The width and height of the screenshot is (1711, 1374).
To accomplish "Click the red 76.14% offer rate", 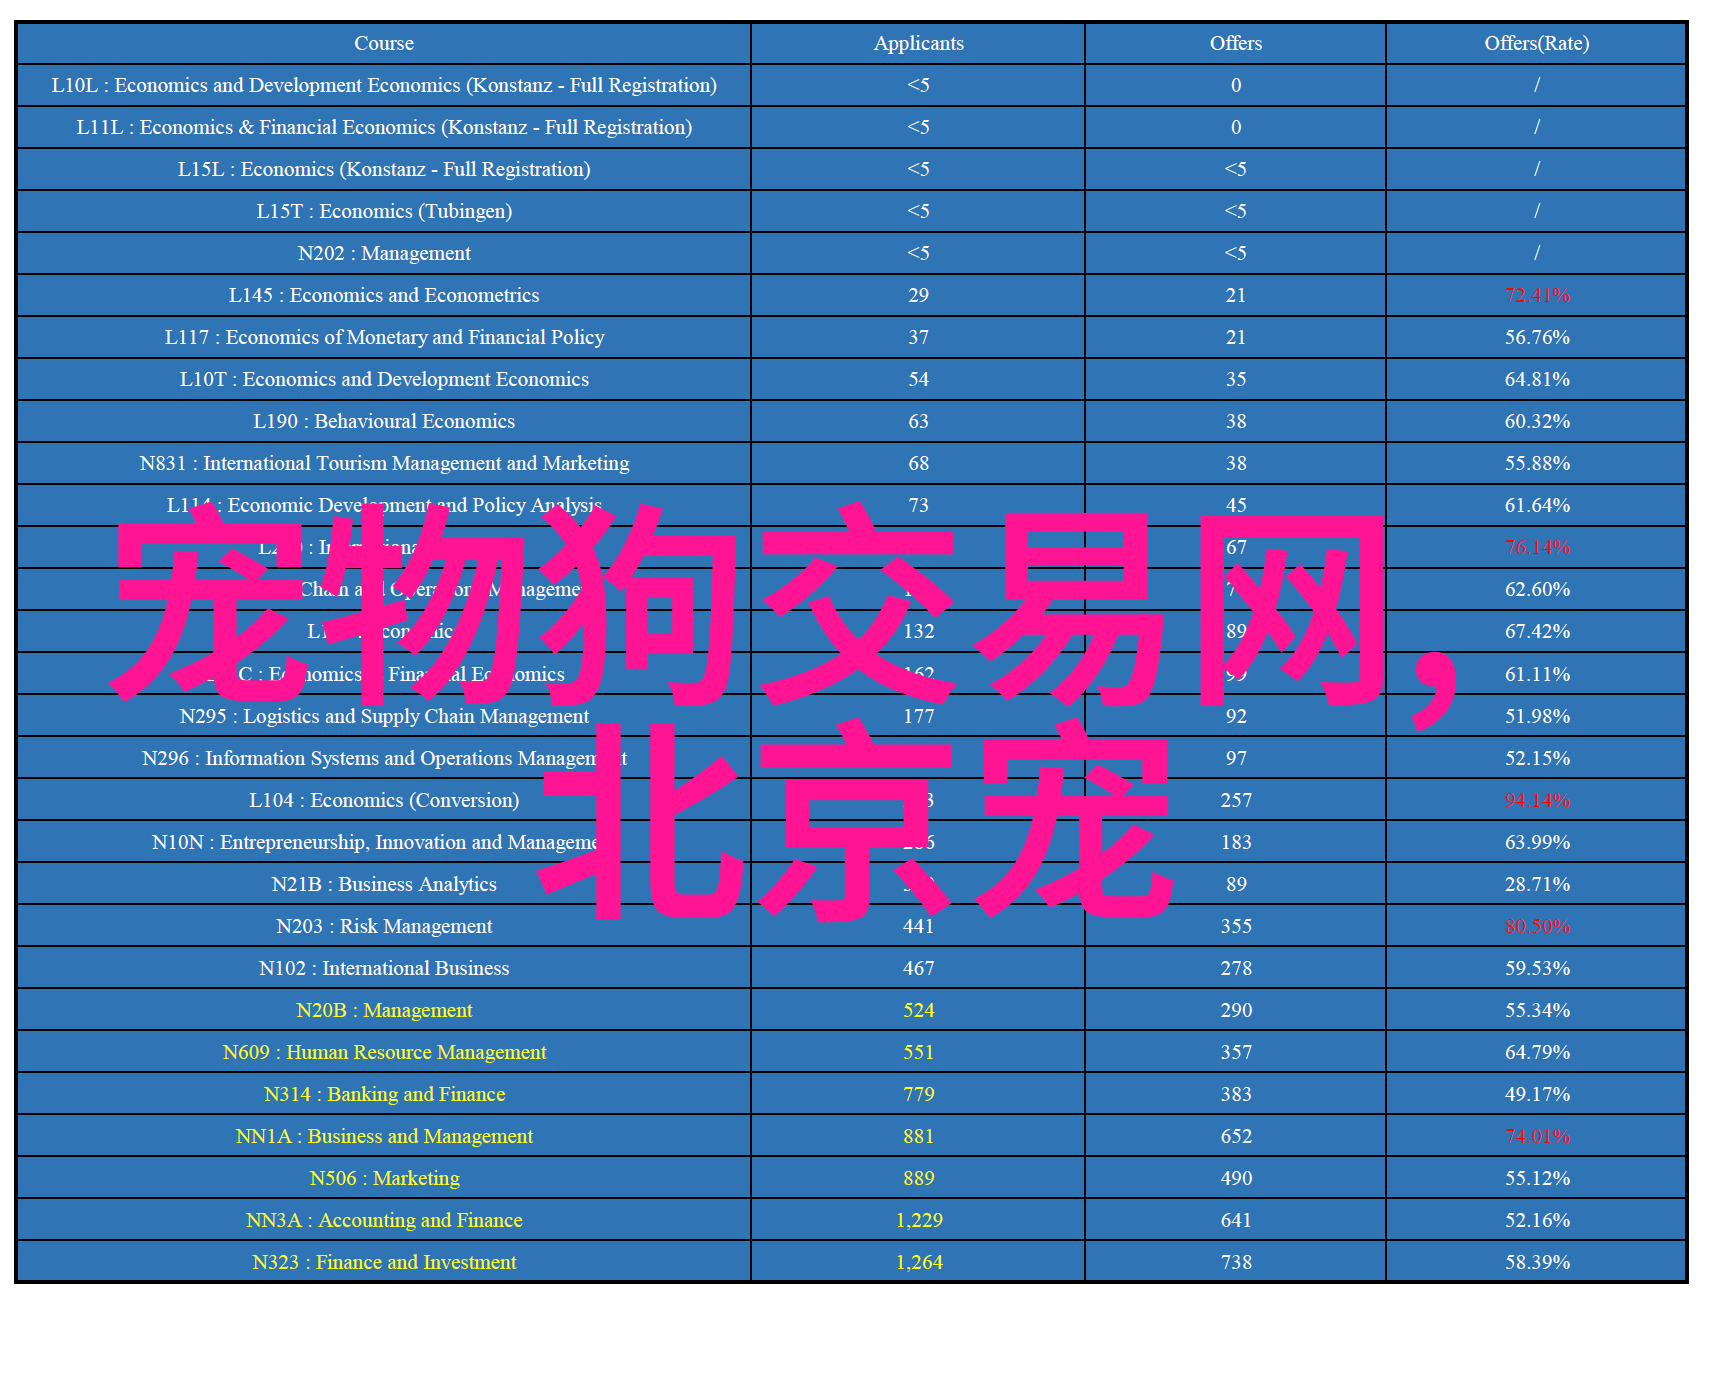I will 1537,547.
